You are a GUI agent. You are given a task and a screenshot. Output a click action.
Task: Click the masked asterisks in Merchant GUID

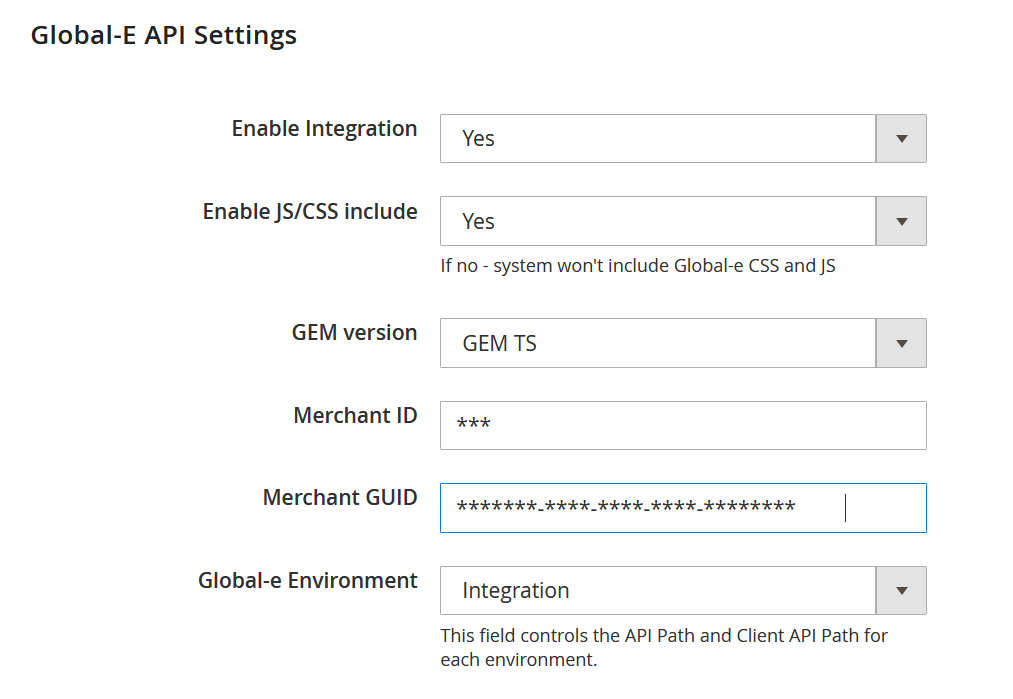626,508
